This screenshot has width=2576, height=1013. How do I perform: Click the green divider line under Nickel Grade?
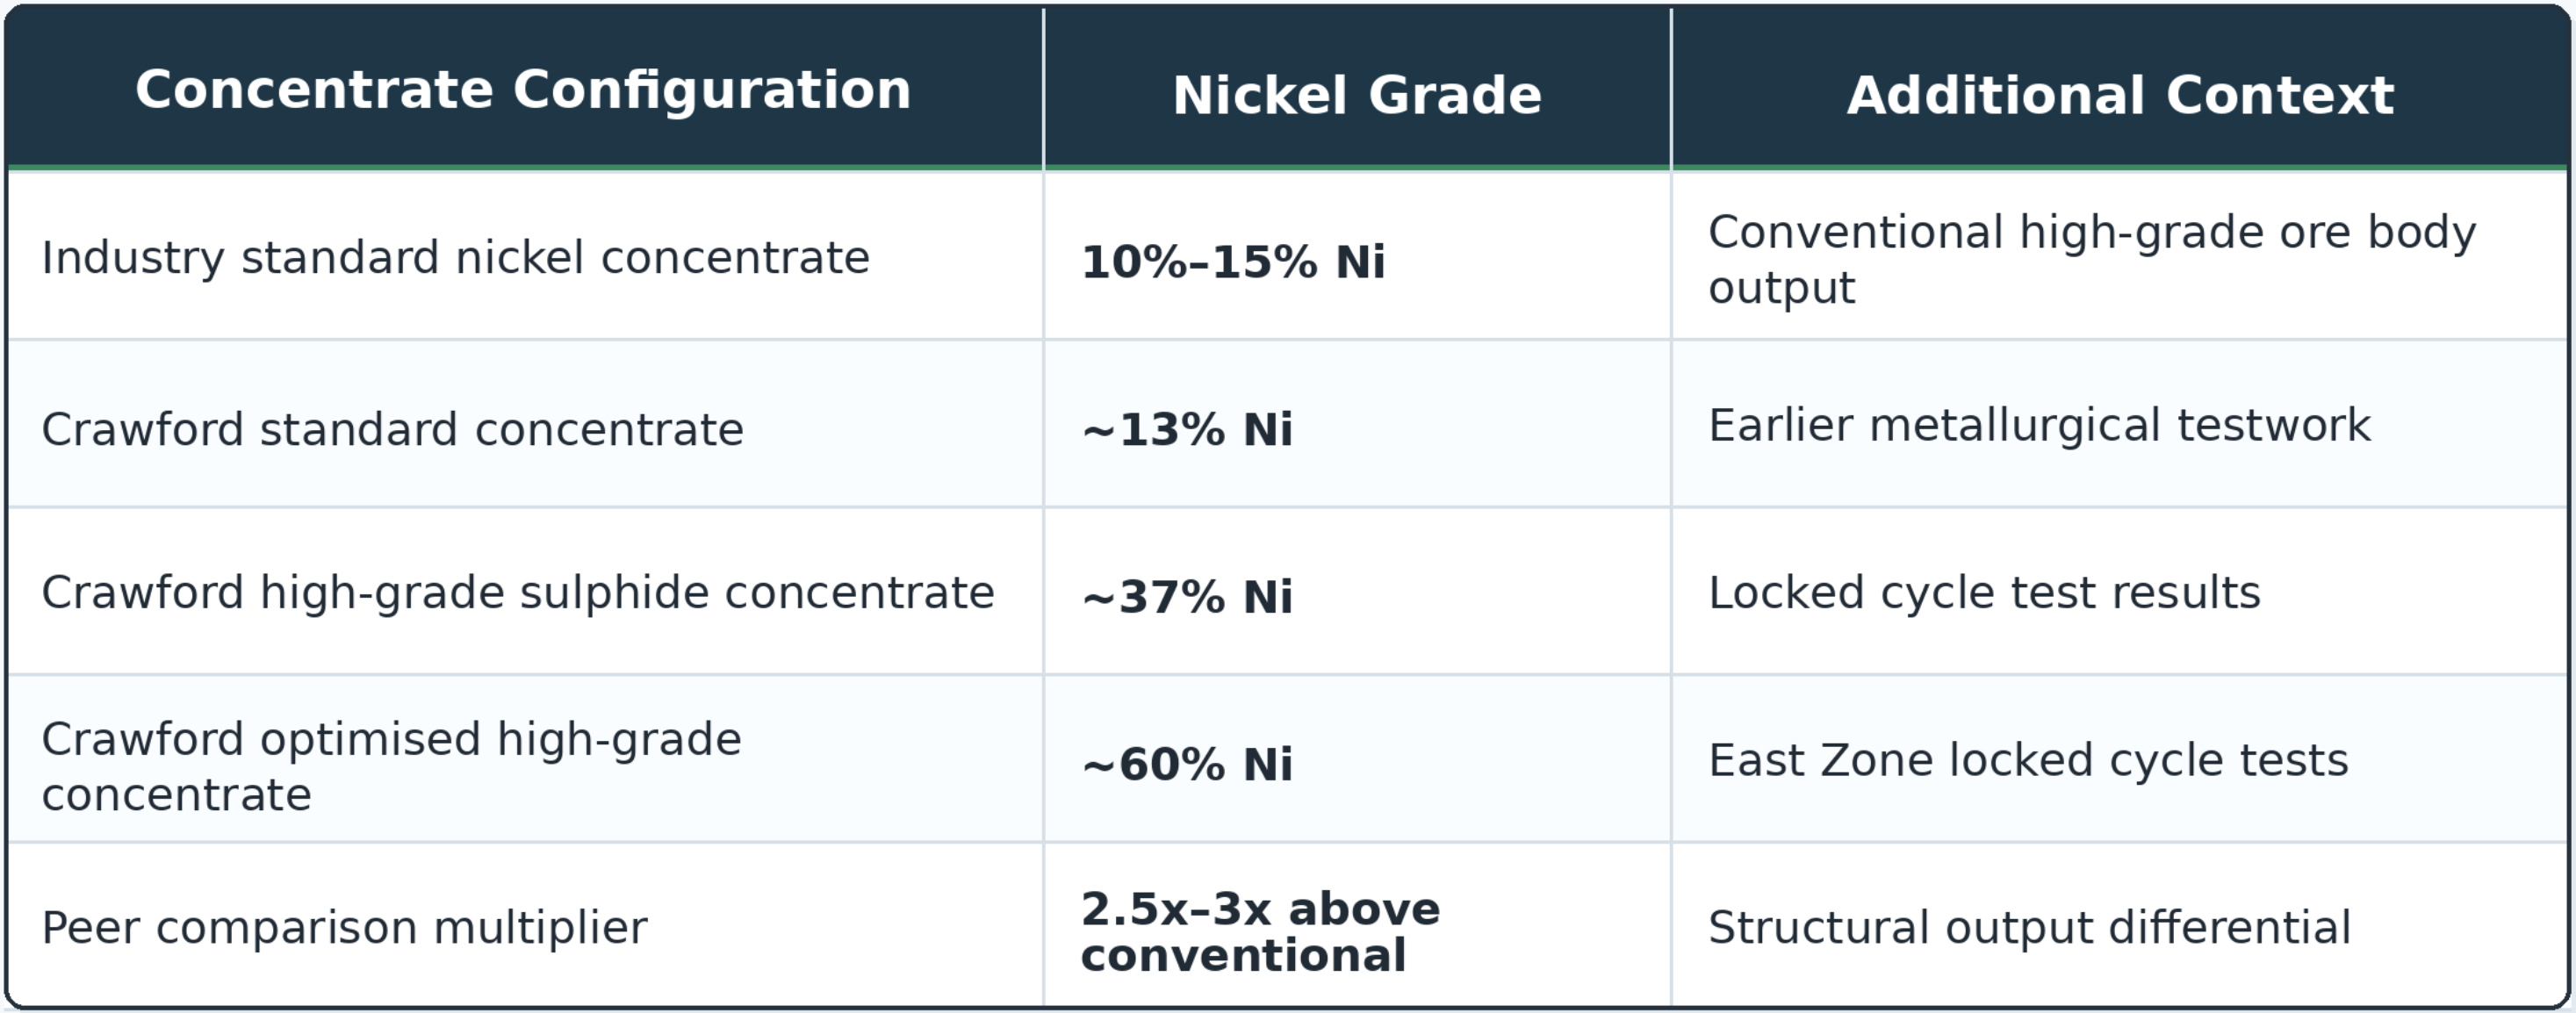pyautogui.click(x=1357, y=168)
